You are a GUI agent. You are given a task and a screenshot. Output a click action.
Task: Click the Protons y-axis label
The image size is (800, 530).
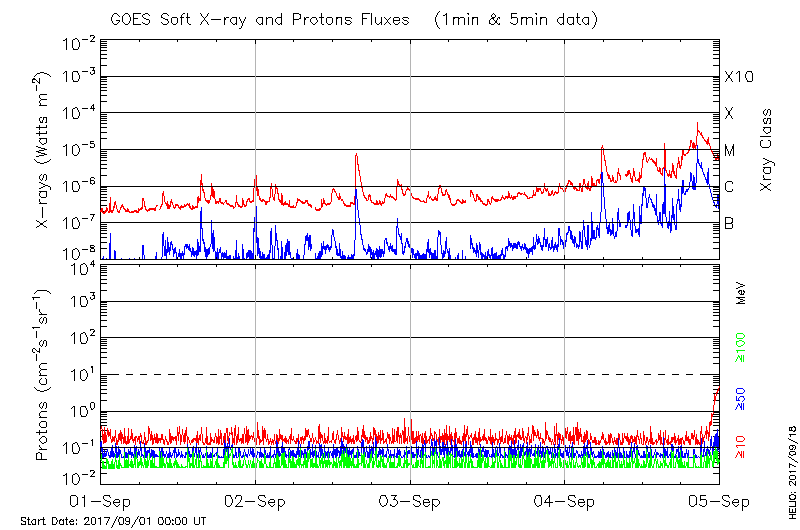point(44,374)
